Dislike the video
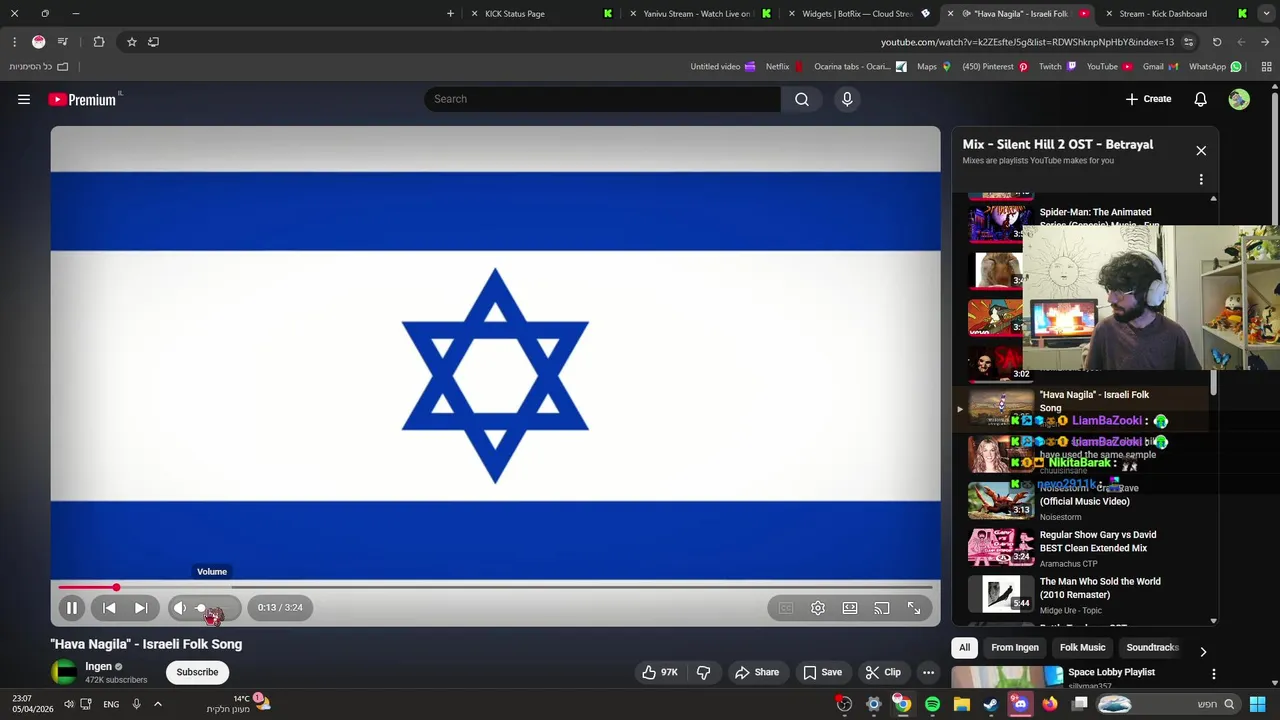This screenshot has width=1280, height=720. (x=704, y=672)
